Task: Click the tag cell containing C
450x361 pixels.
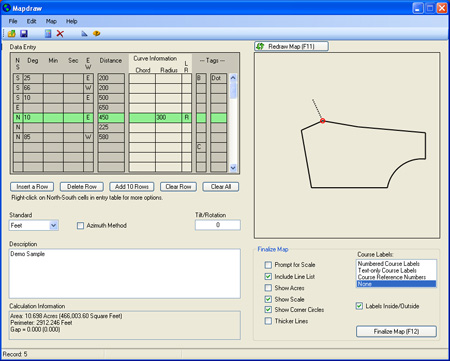Action: (201, 147)
